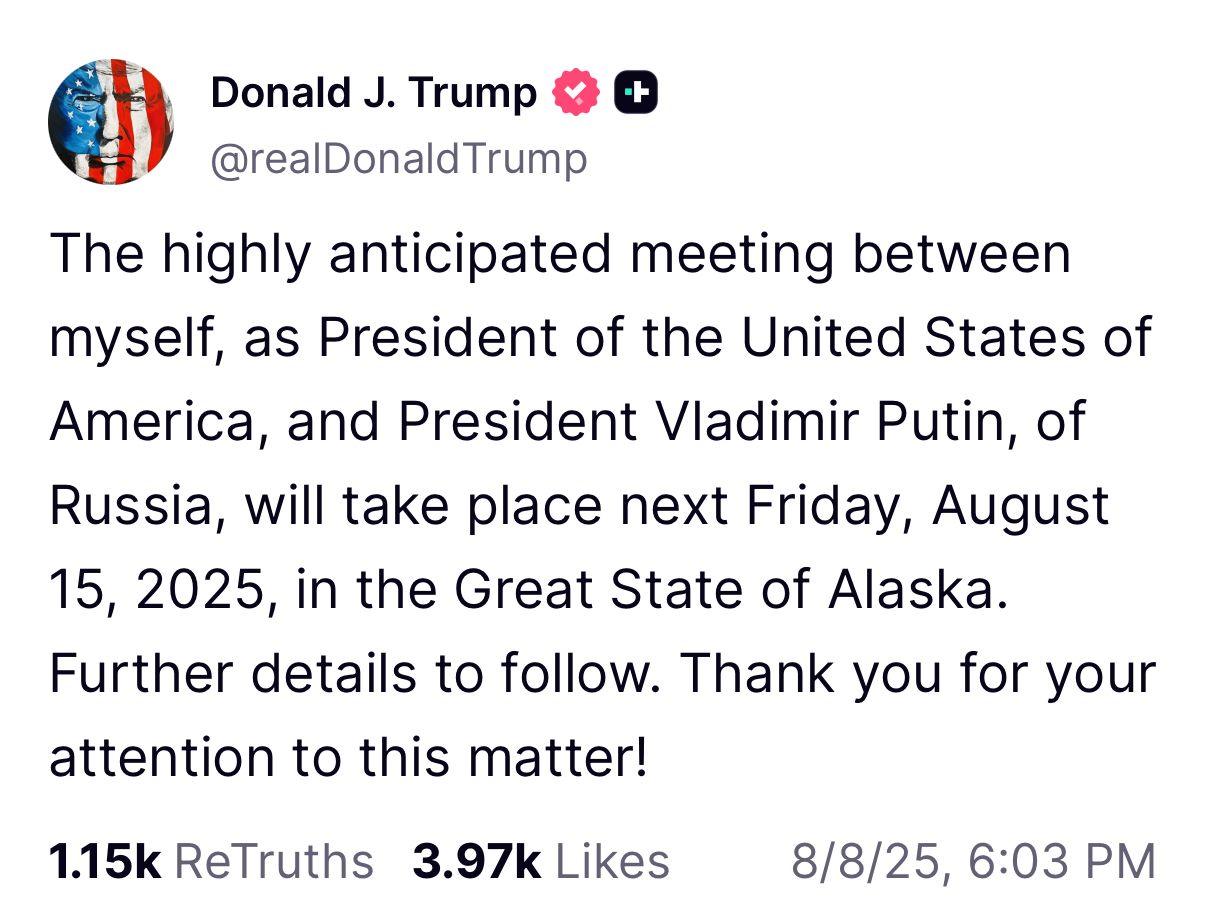Viewport: 1206px width, 902px height.
Task: Click the ReTruths label
Action: pyautogui.click(x=273, y=861)
